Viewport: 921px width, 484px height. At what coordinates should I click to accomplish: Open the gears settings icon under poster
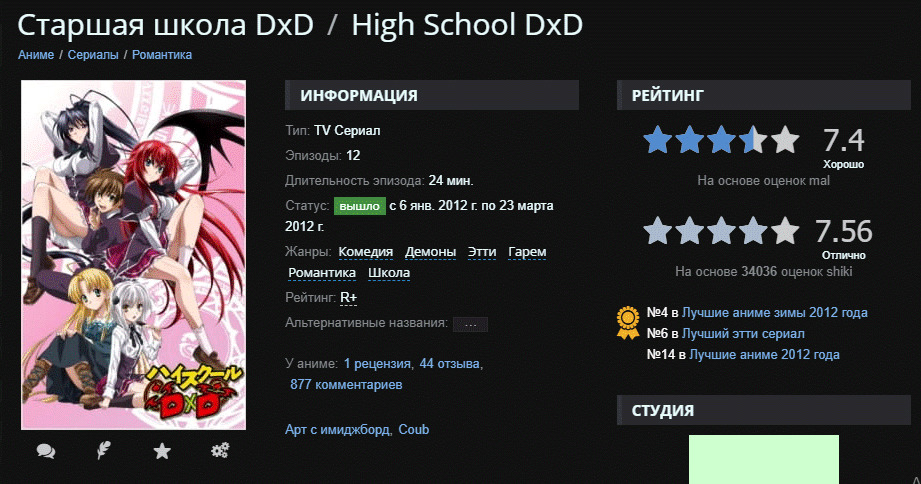click(220, 451)
